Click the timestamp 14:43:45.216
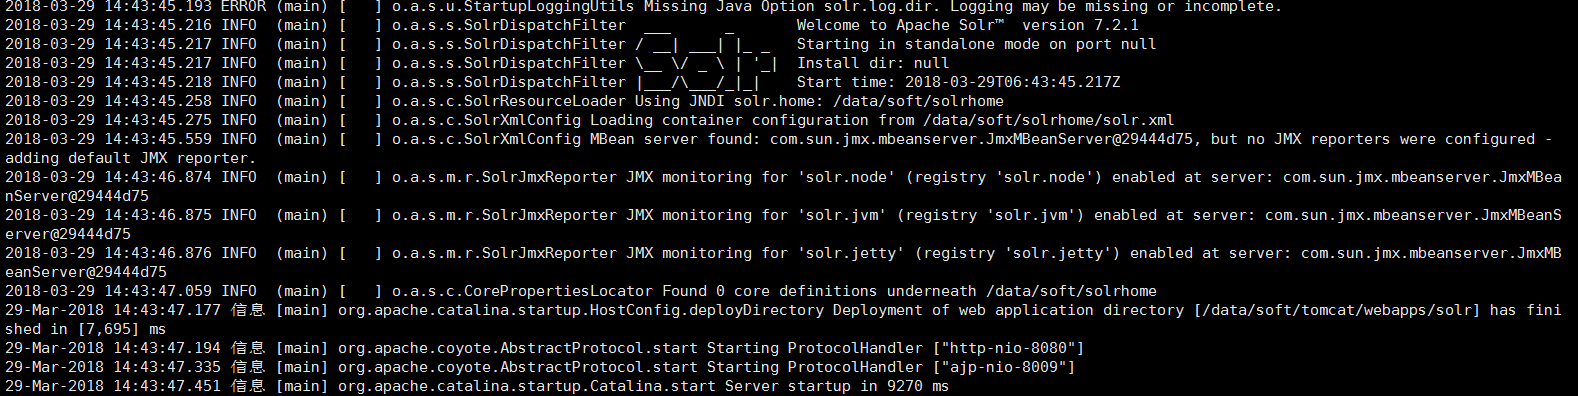This screenshot has width=1578, height=396. pyautogui.click(x=158, y=25)
